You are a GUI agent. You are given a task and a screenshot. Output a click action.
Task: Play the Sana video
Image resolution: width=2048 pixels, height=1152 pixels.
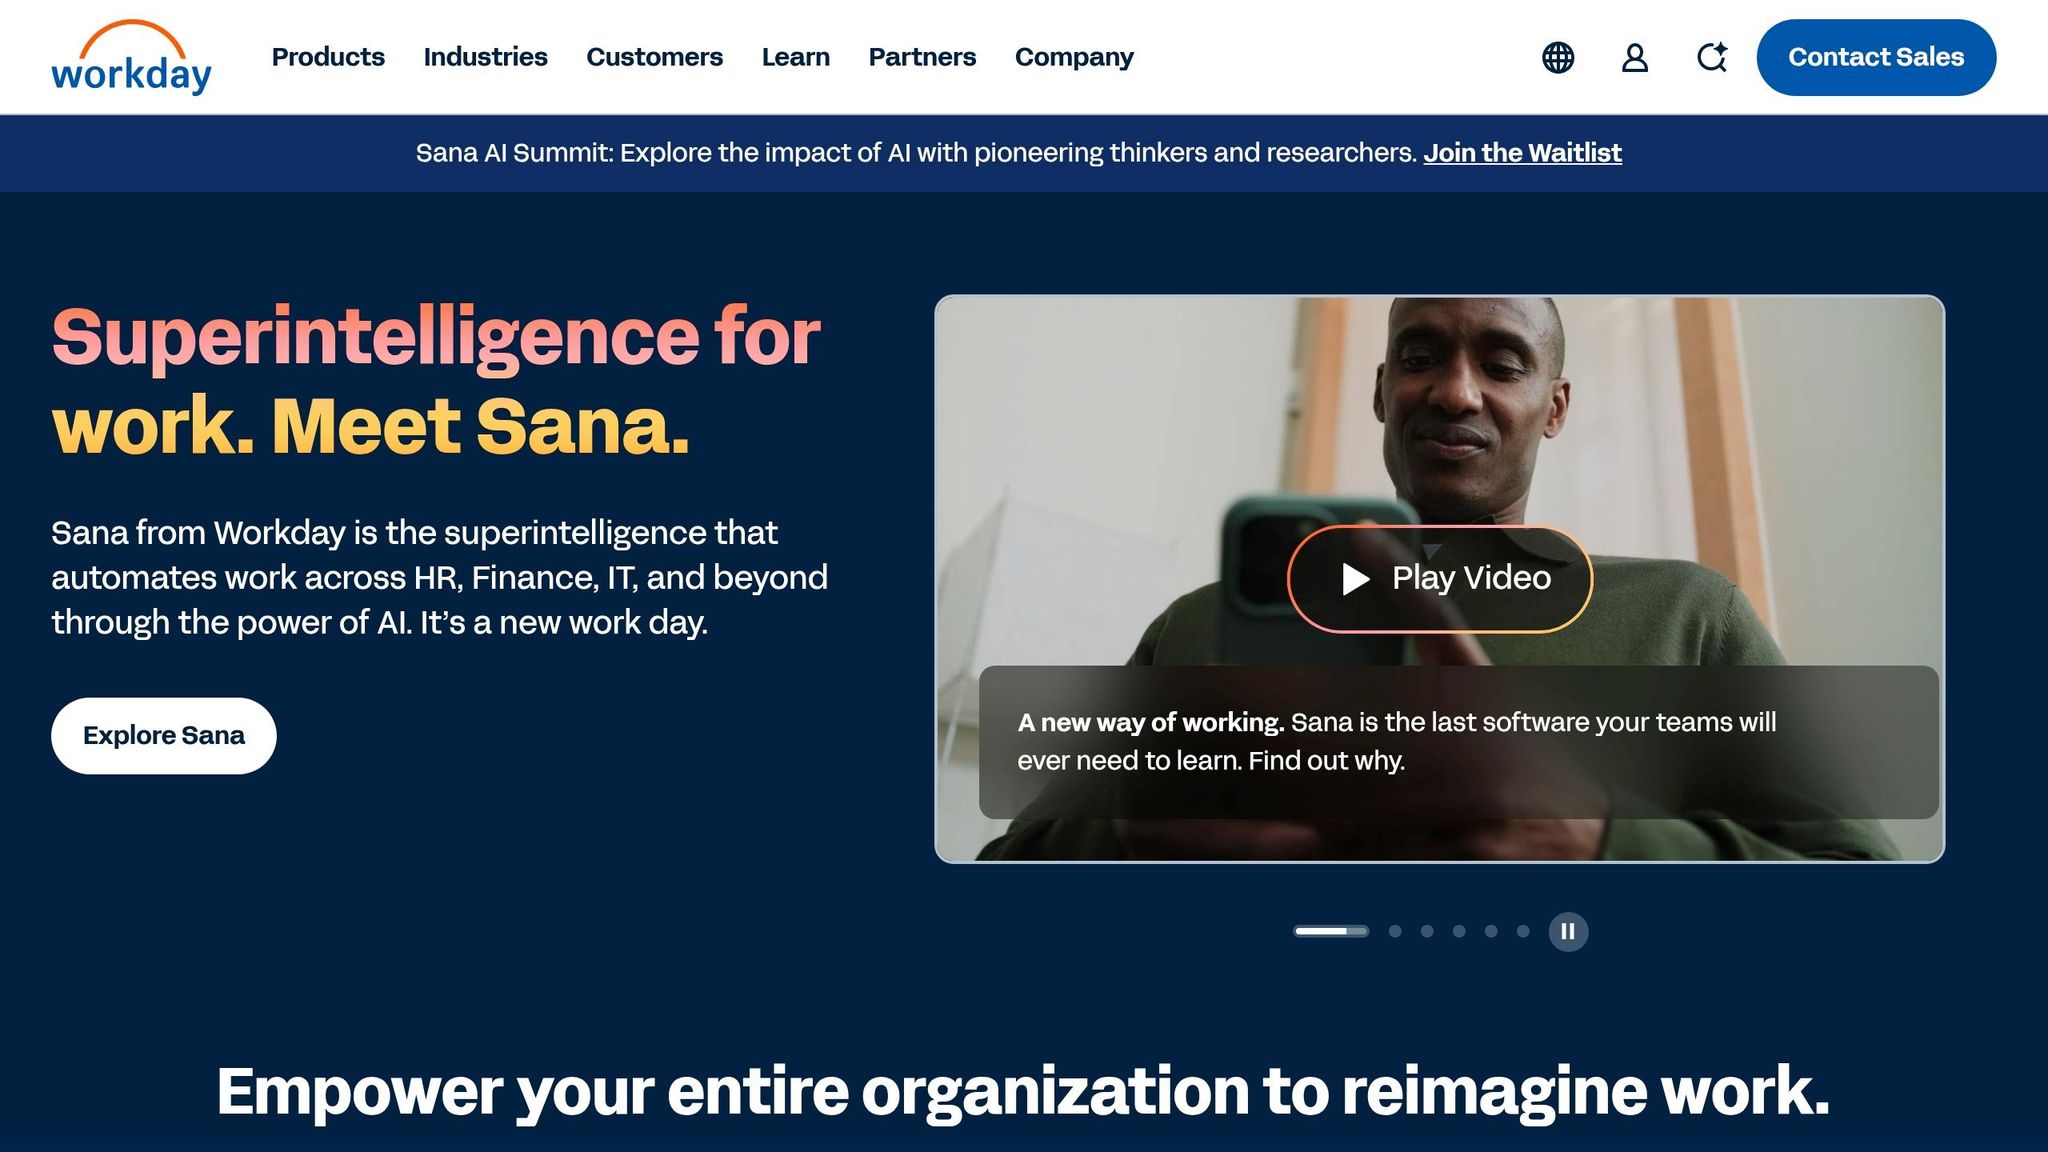1440,579
